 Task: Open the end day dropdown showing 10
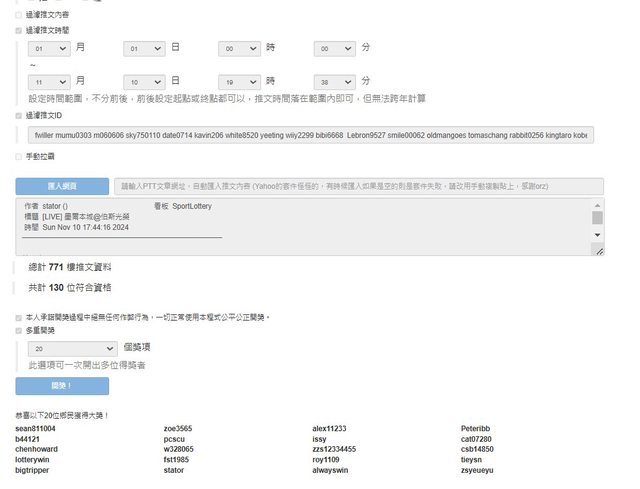(145, 81)
